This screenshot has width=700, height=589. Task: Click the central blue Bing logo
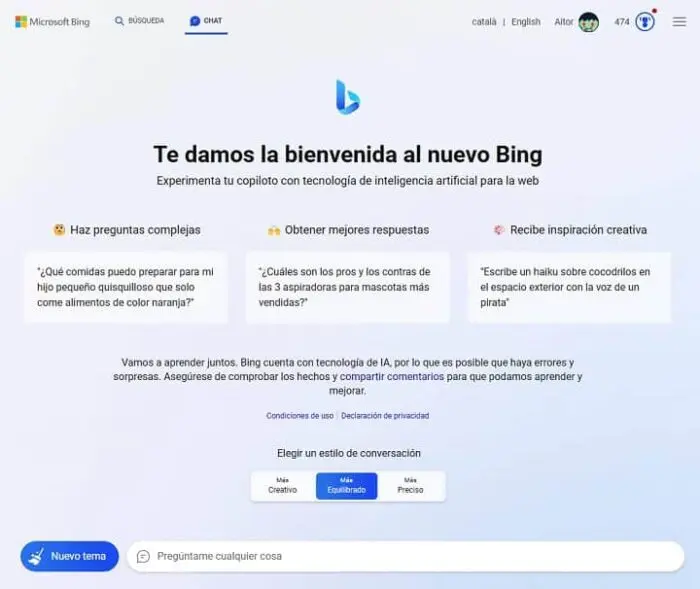click(348, 97)
